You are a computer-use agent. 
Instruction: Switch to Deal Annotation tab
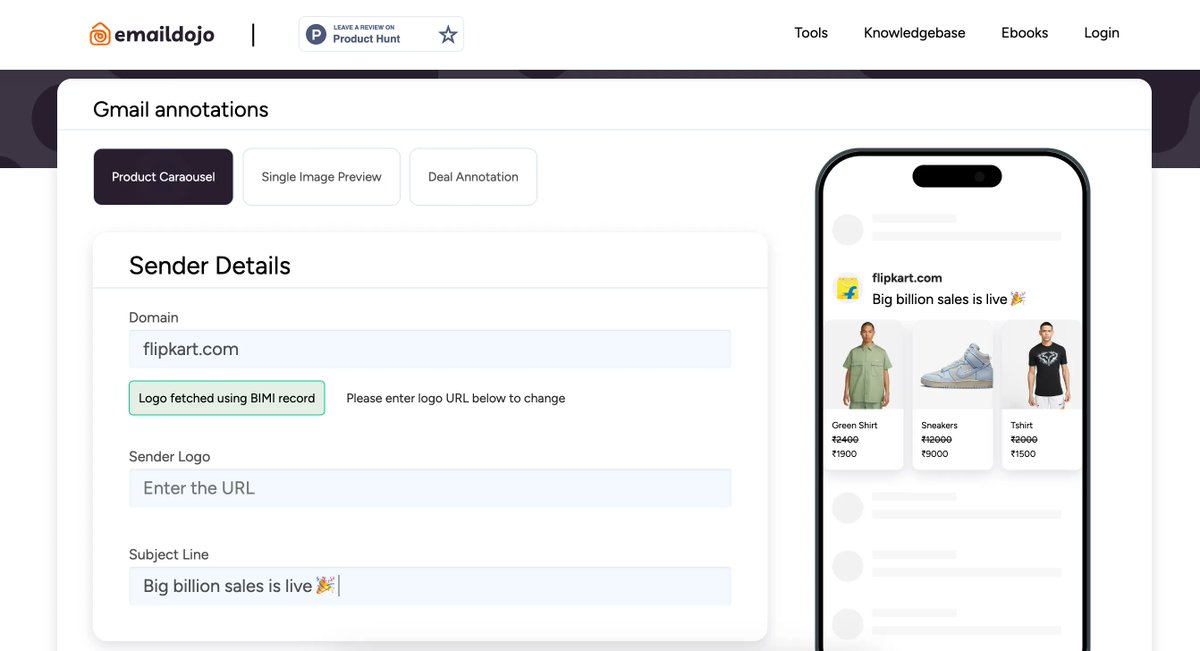(473, 177)
